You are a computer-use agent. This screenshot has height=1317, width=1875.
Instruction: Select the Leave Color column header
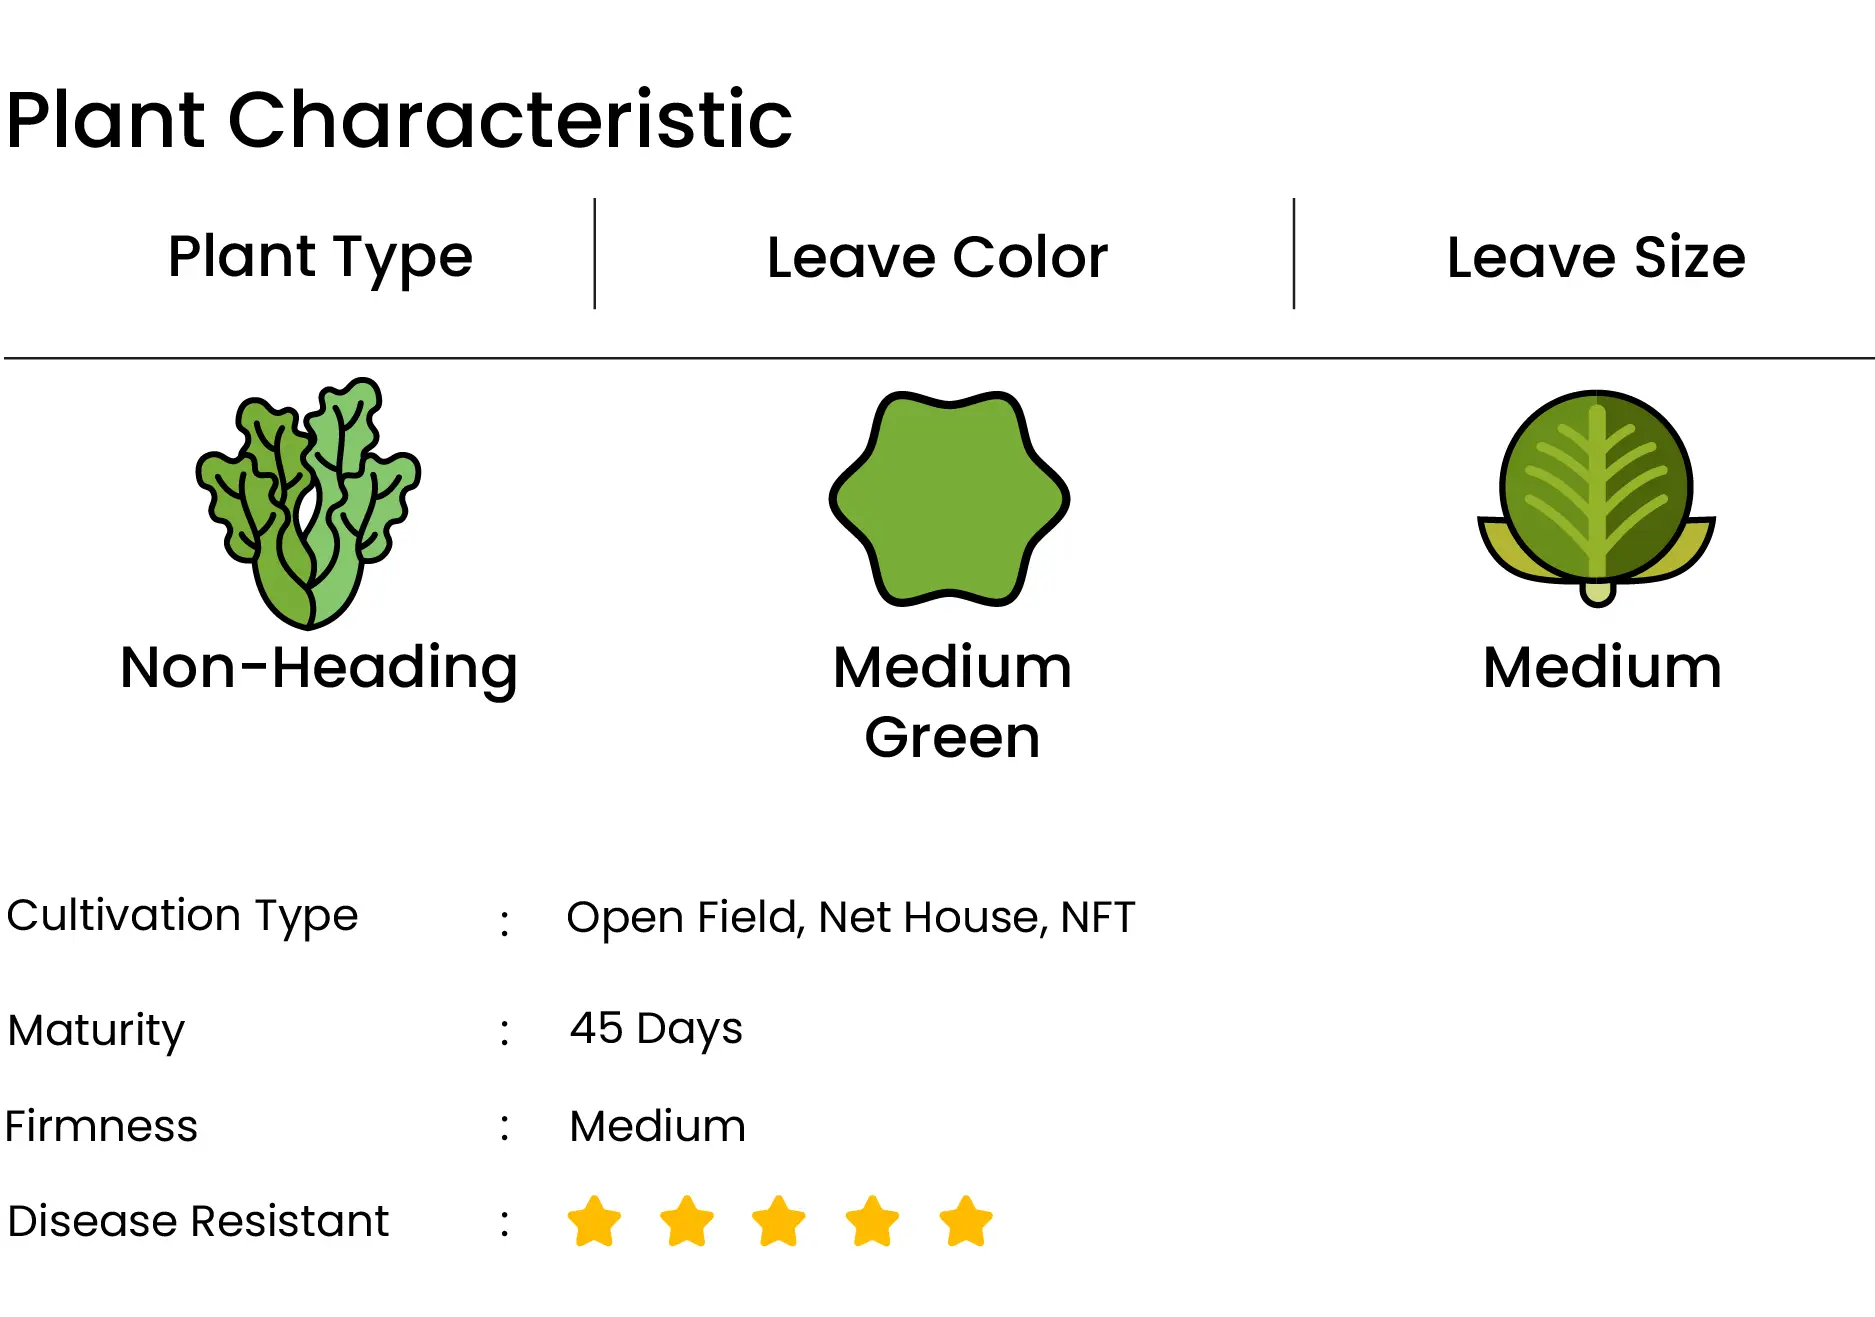point(937,257)
